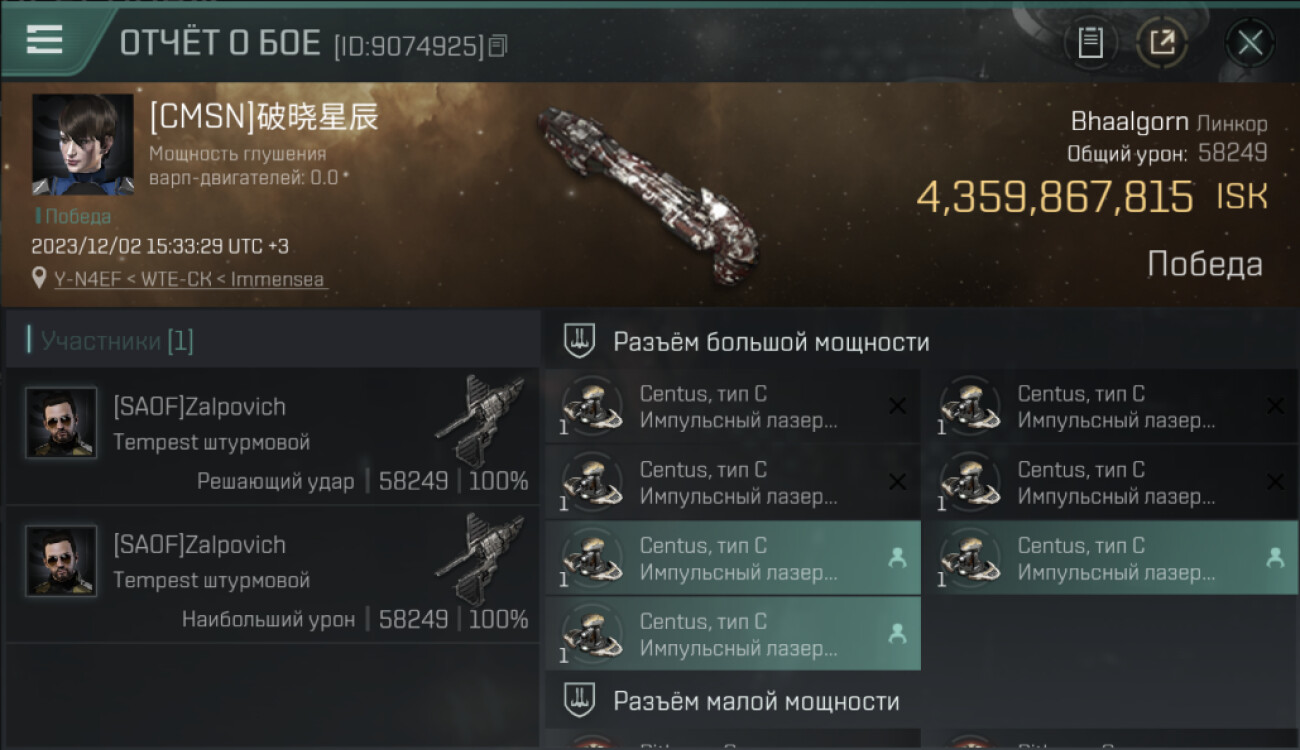Open the hamburger menu
This screenshot has width=1300, height=750.
click(x=44, y=40)
